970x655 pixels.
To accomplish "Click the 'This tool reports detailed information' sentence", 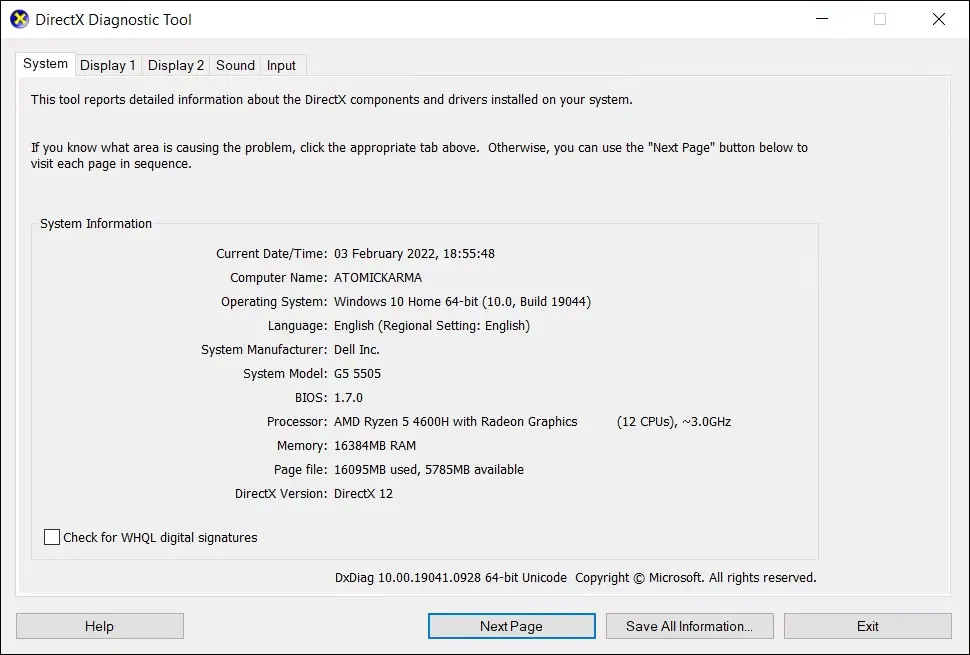I will tap(332, 100).
